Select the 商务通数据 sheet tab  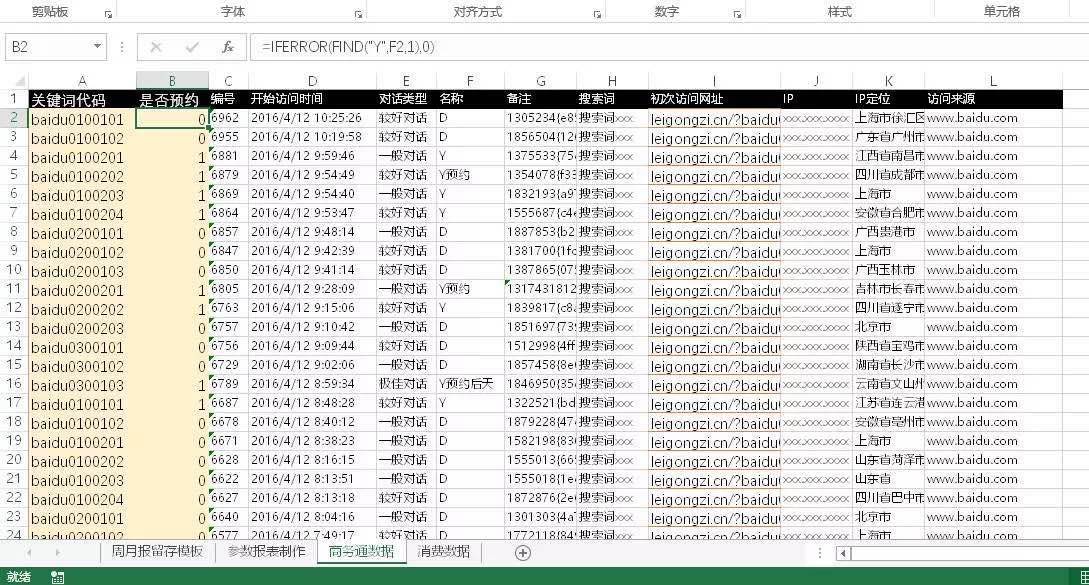click(x=361, y=552)
